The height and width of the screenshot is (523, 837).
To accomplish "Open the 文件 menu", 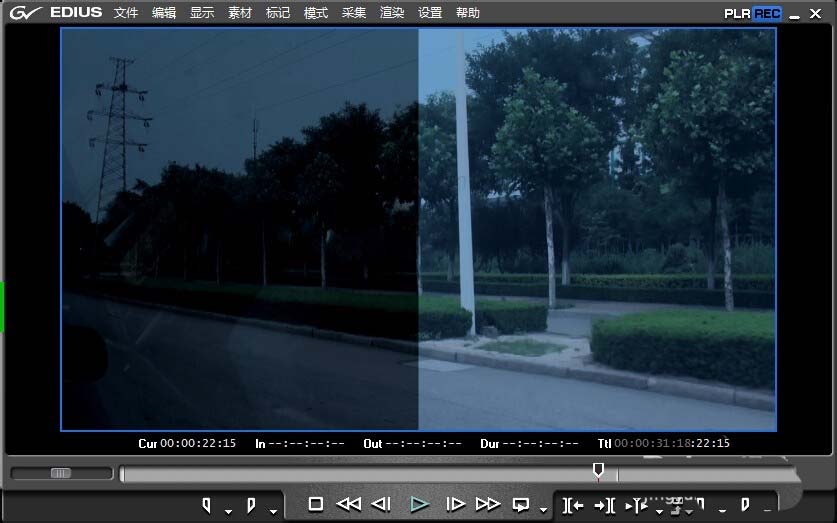I will [125, 12].
